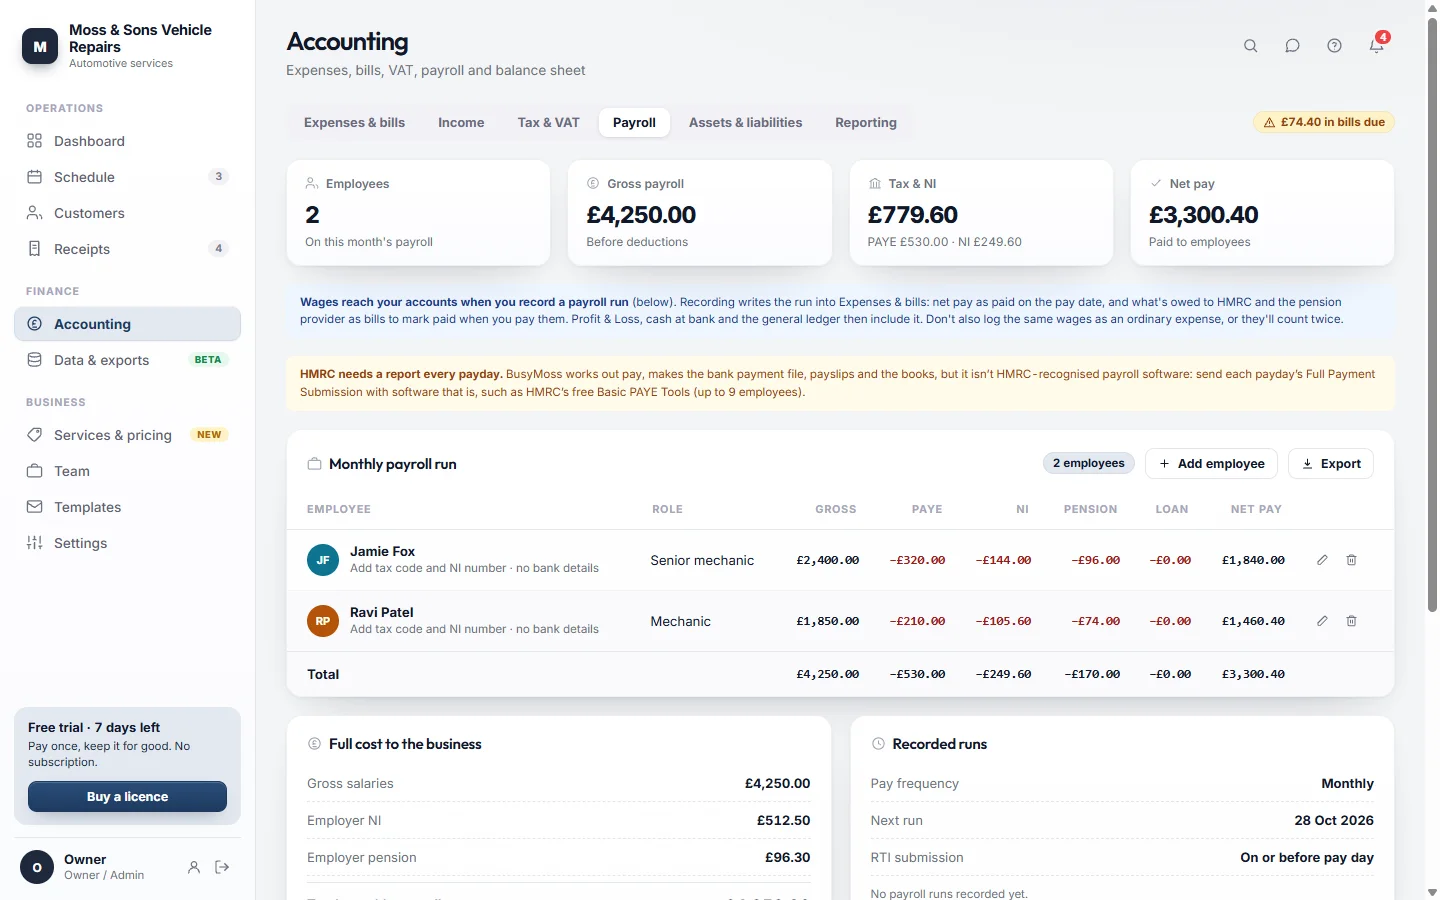Viewport: 1440px width, 900px height.
Task: Click the Receipts count badge 4
Action: click(x=219, y=249)
